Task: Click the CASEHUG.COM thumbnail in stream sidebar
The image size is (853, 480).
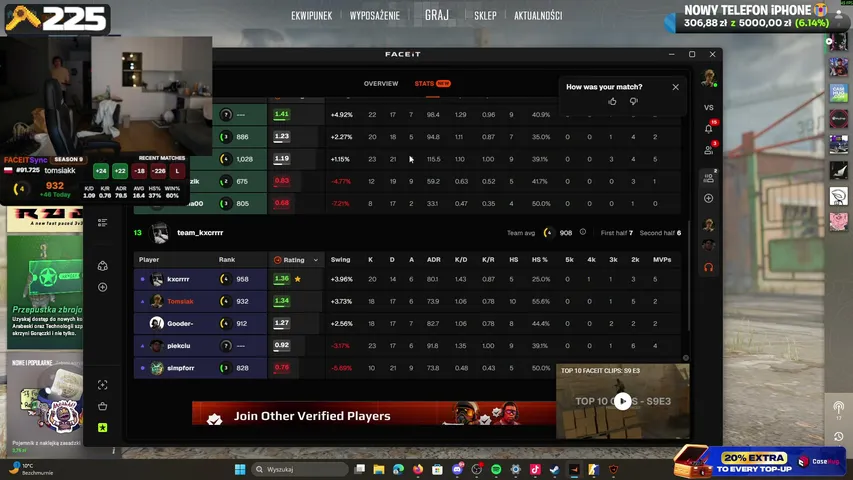Action: coord(838,93)
